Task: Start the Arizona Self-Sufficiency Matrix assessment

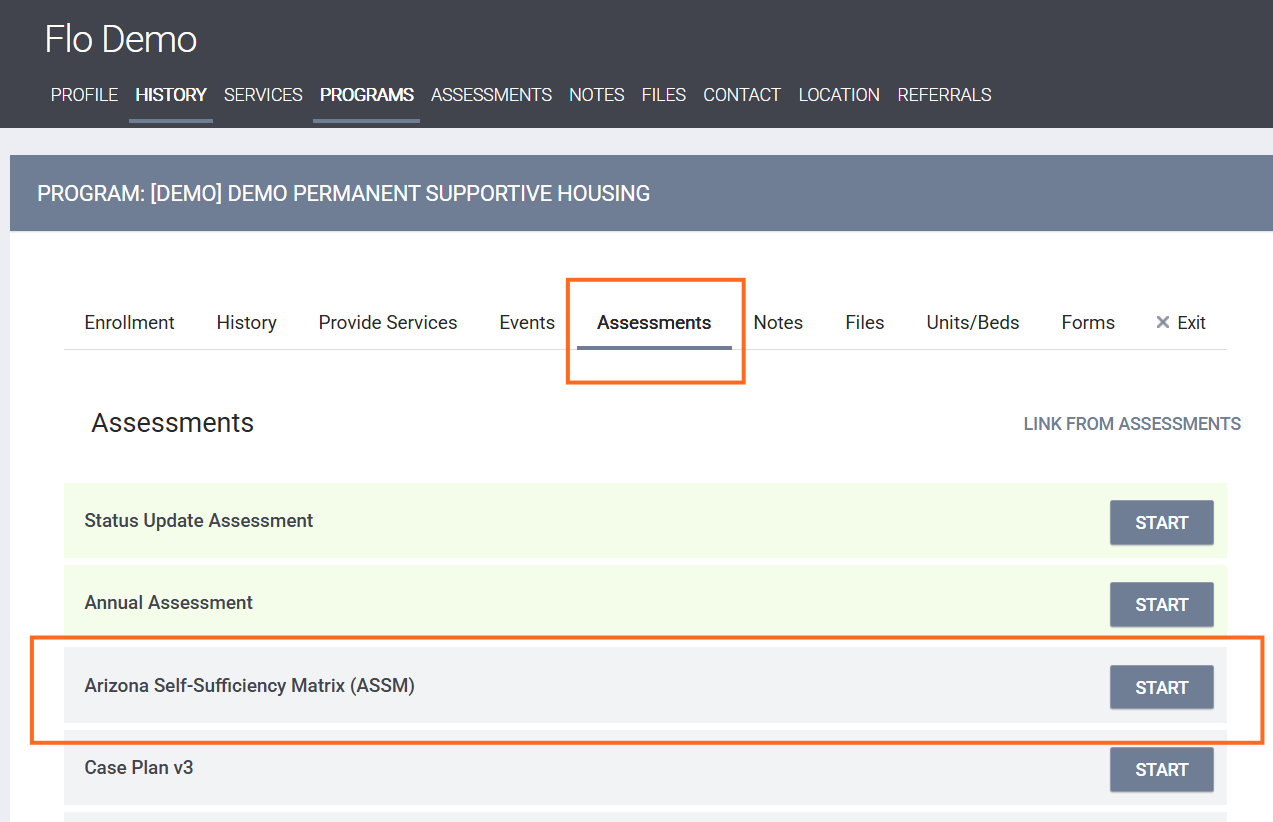Action: [1162, 688]
